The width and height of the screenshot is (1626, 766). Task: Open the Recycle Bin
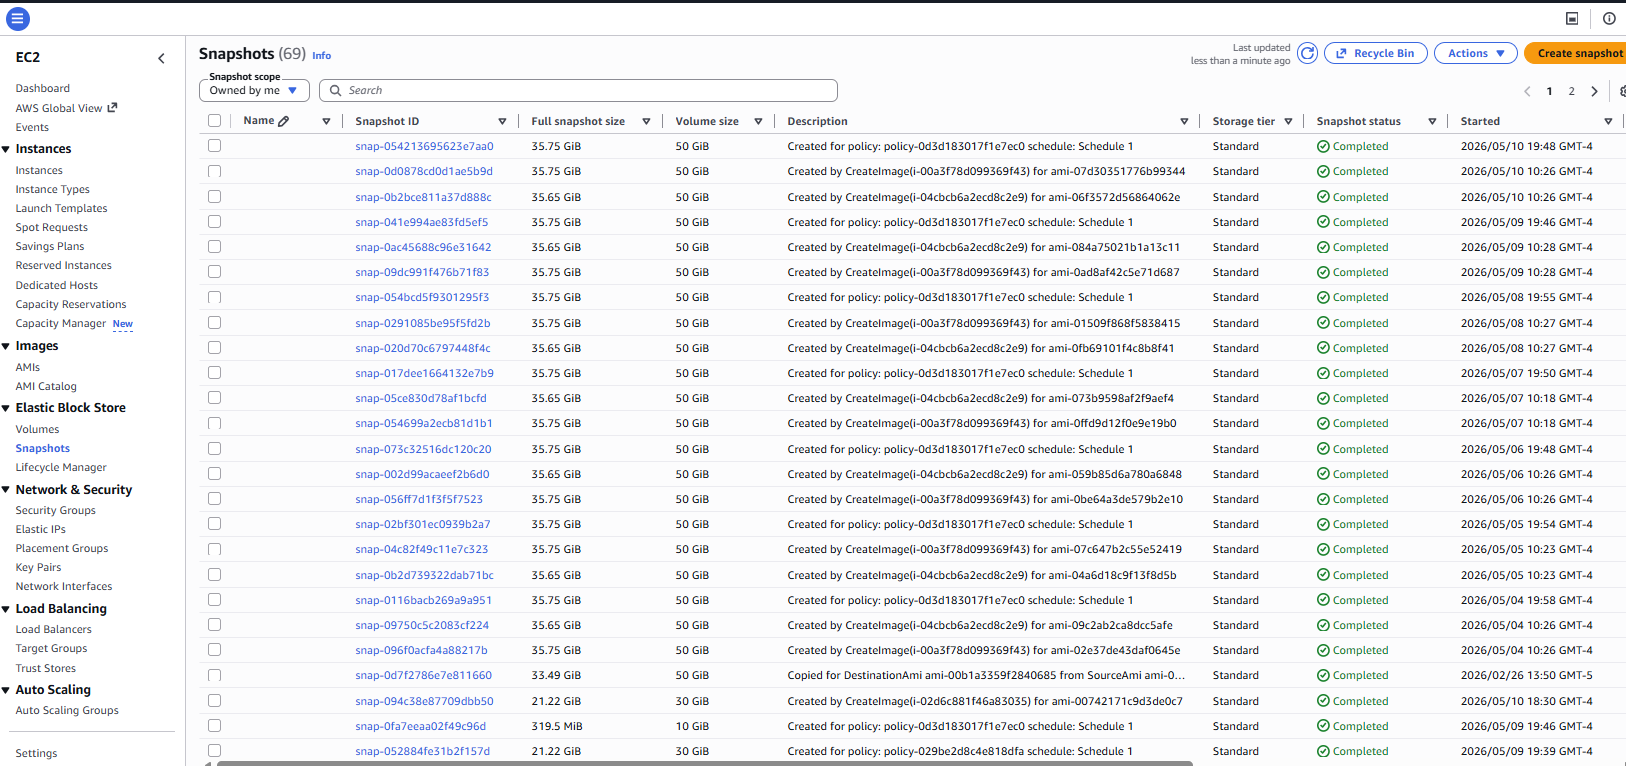[1376, 53]
